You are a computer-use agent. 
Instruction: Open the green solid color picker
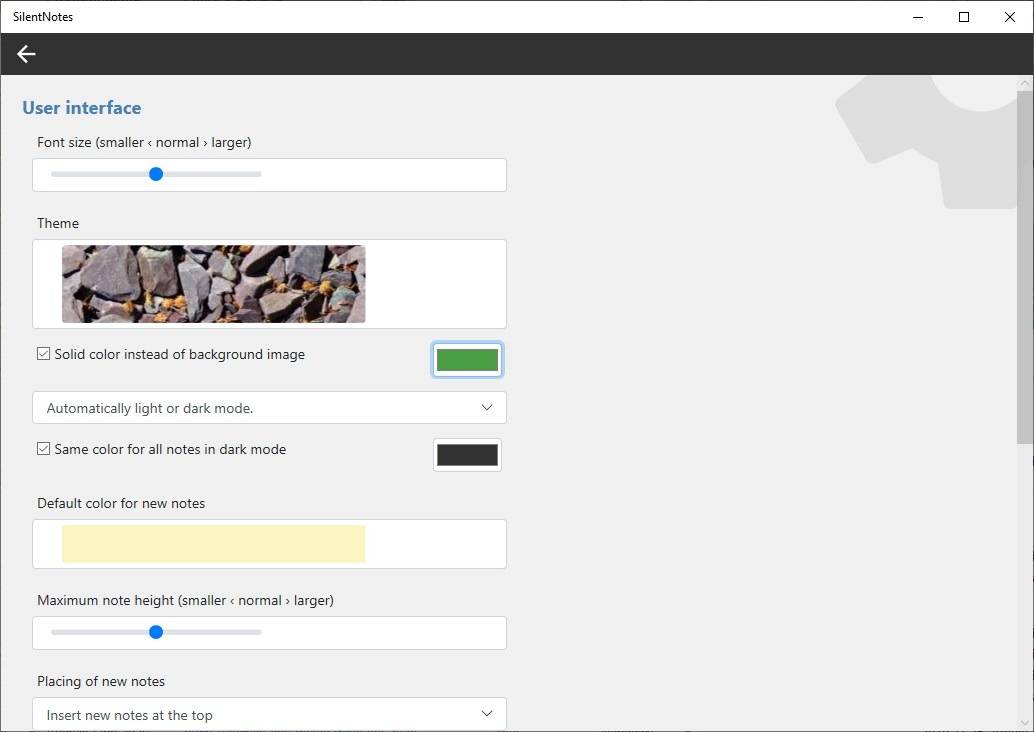pos(468,360)
